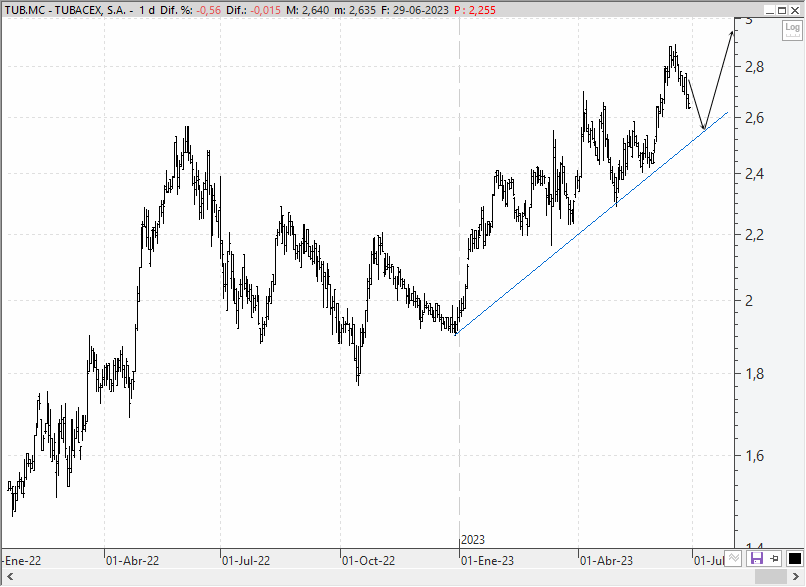Screen dimensions: 806x587
Task: Click the '01-Abr-23' date axis label
Action: coord(607,560)
